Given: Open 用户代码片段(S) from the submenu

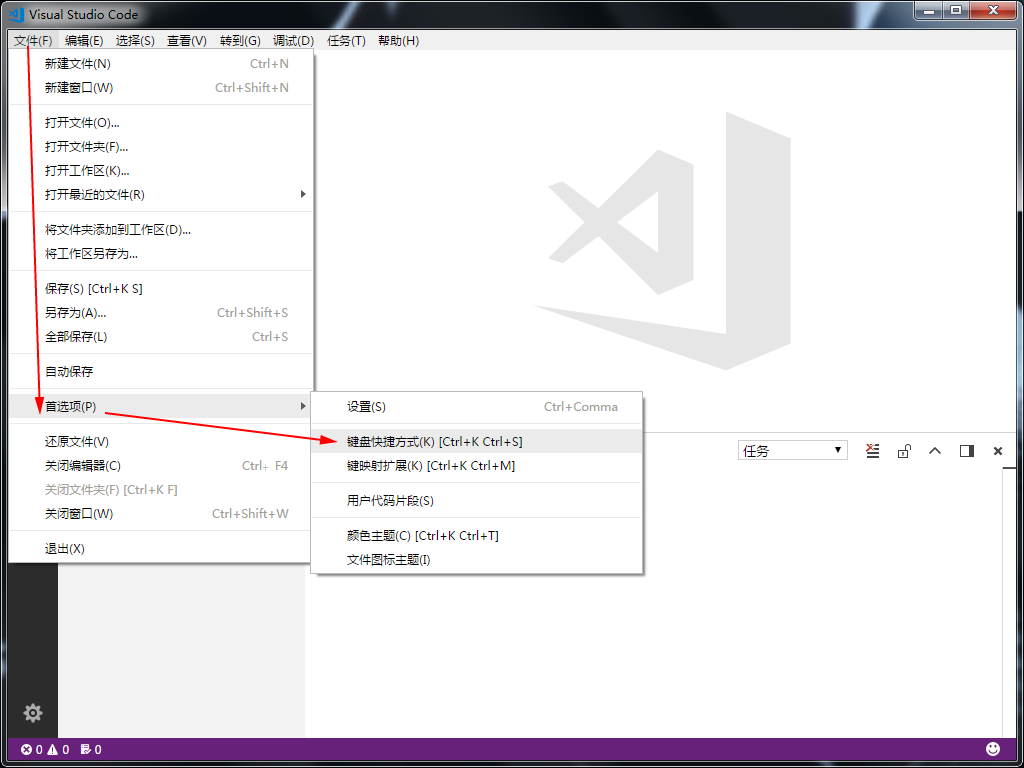Looking at the screenshot, I should 477,501.
